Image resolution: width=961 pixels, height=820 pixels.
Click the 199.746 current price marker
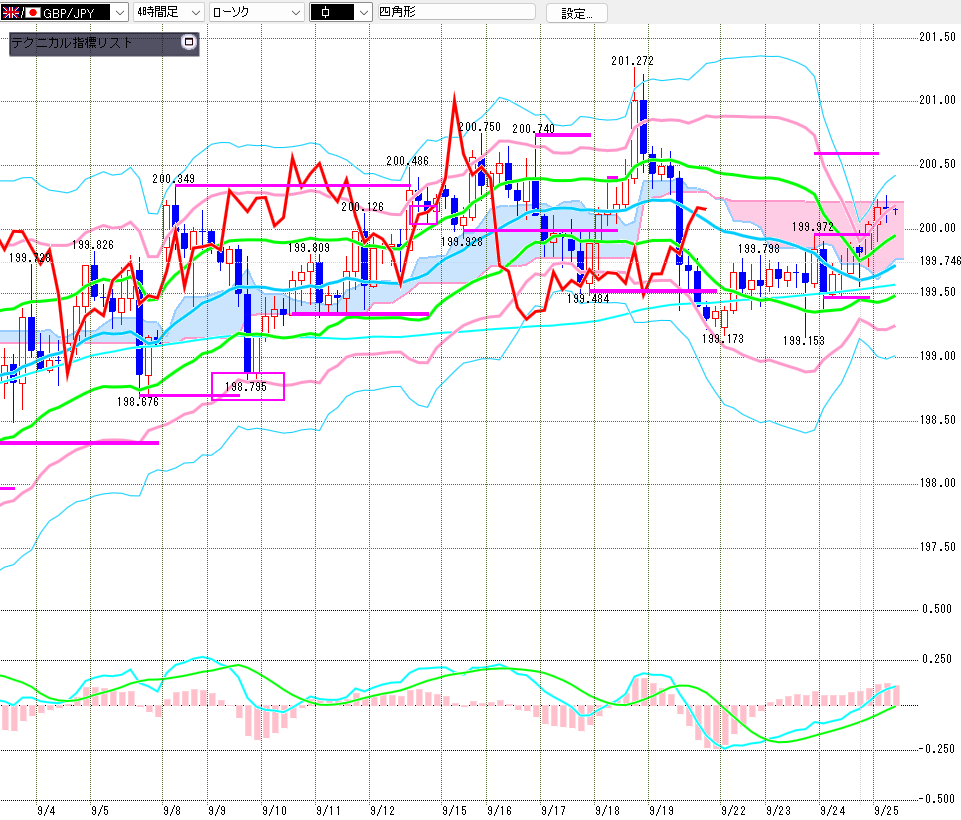pyautogui.click(x=939, y=260)
